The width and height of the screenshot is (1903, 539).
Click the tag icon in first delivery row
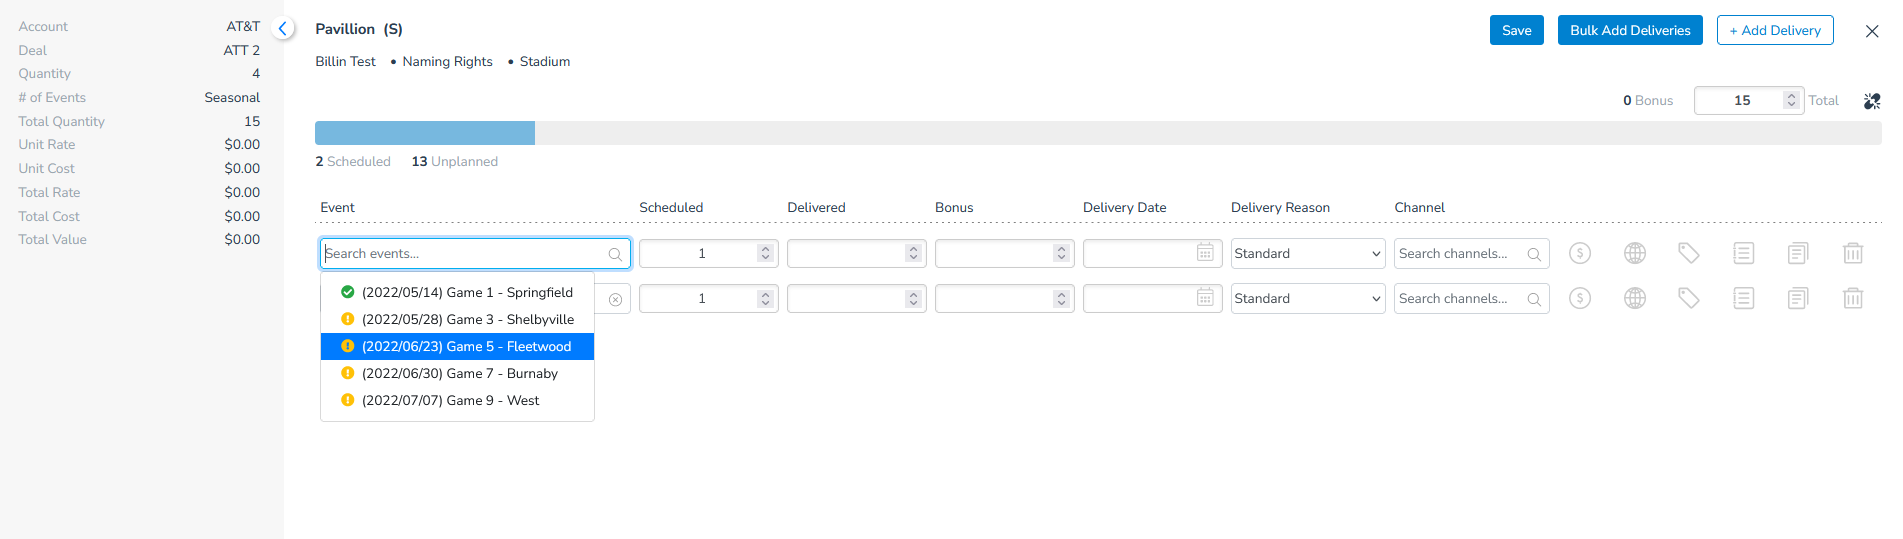(x=1689, y=253)
